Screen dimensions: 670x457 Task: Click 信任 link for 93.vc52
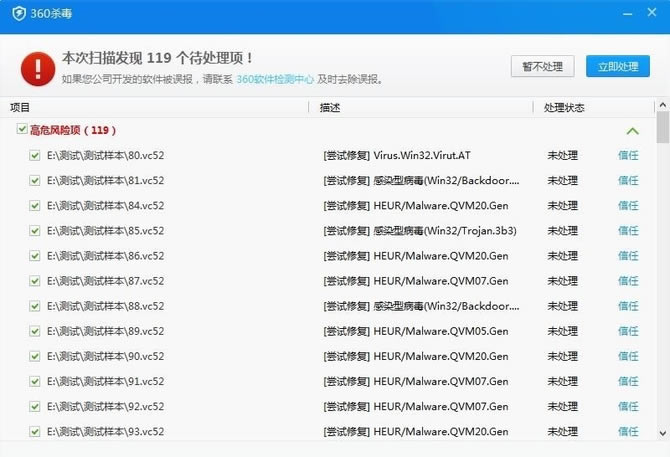pos(628,432)
